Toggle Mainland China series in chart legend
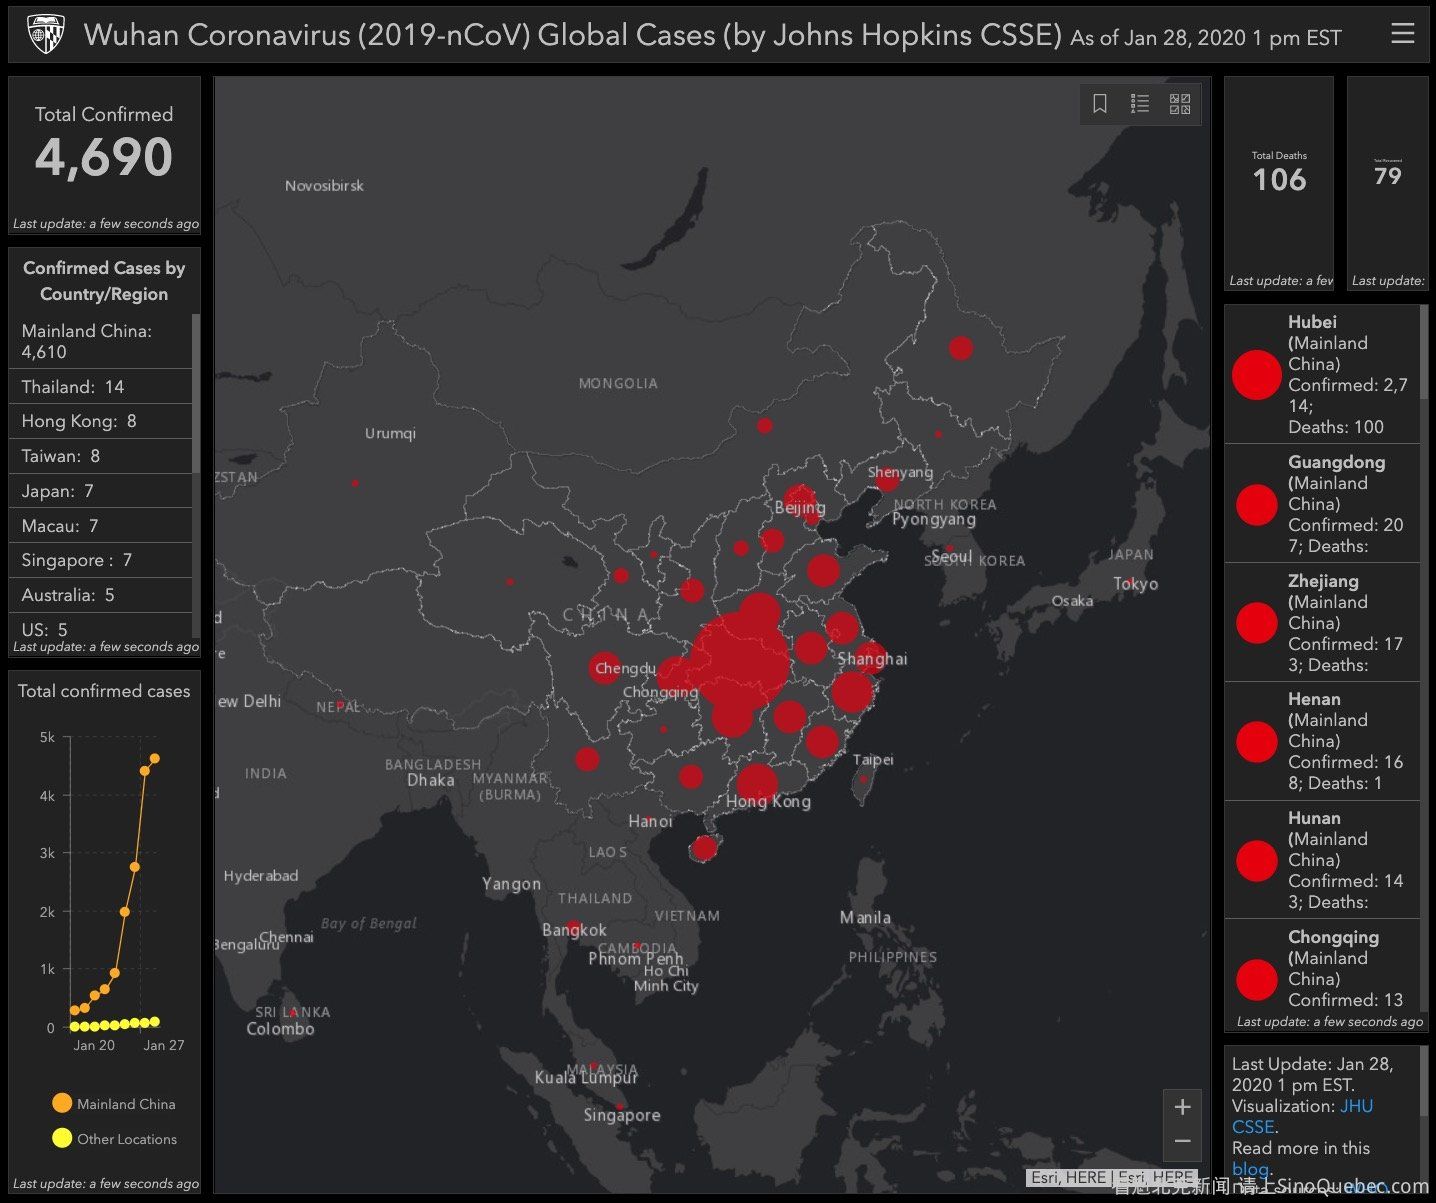 tap(113, 1104)
